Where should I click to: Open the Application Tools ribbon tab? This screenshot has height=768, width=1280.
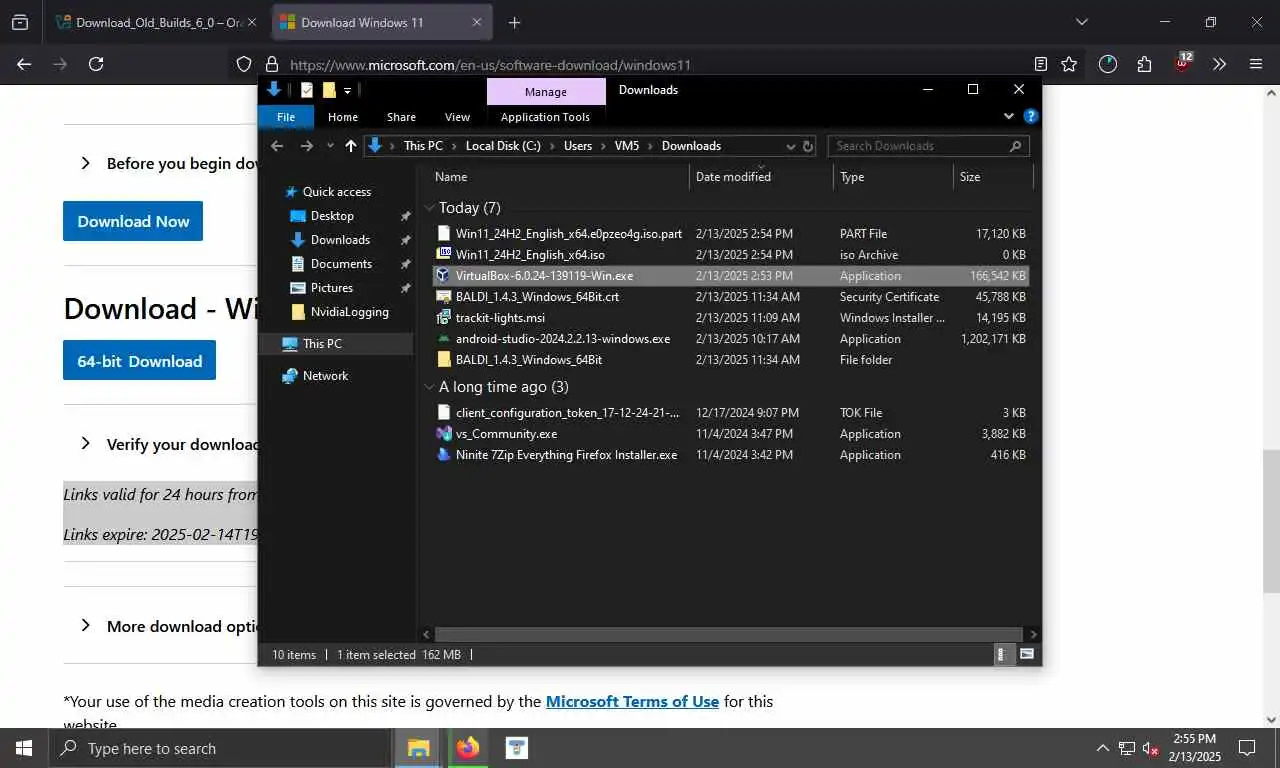point(545,117)
